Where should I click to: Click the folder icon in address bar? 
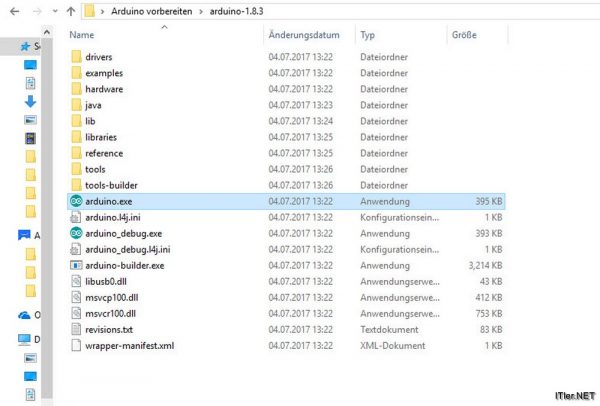point(90,11)
